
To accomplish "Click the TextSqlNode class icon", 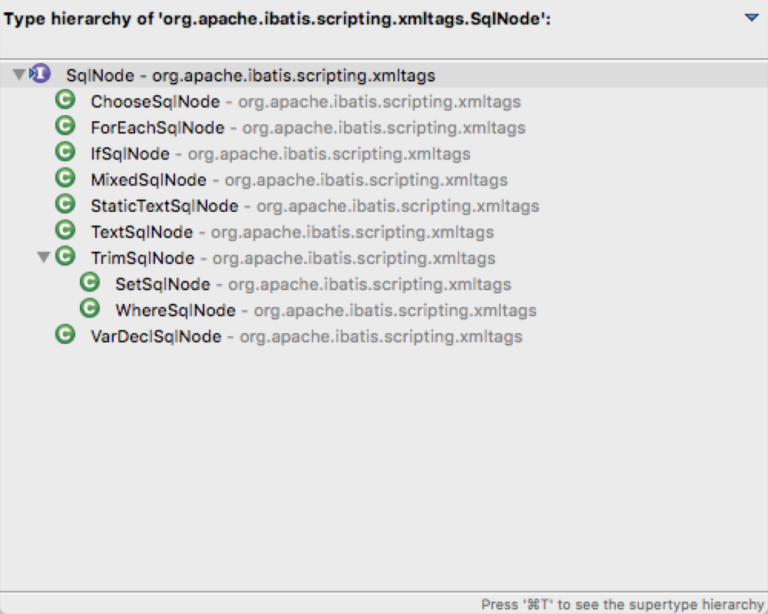I will (65, 230).
